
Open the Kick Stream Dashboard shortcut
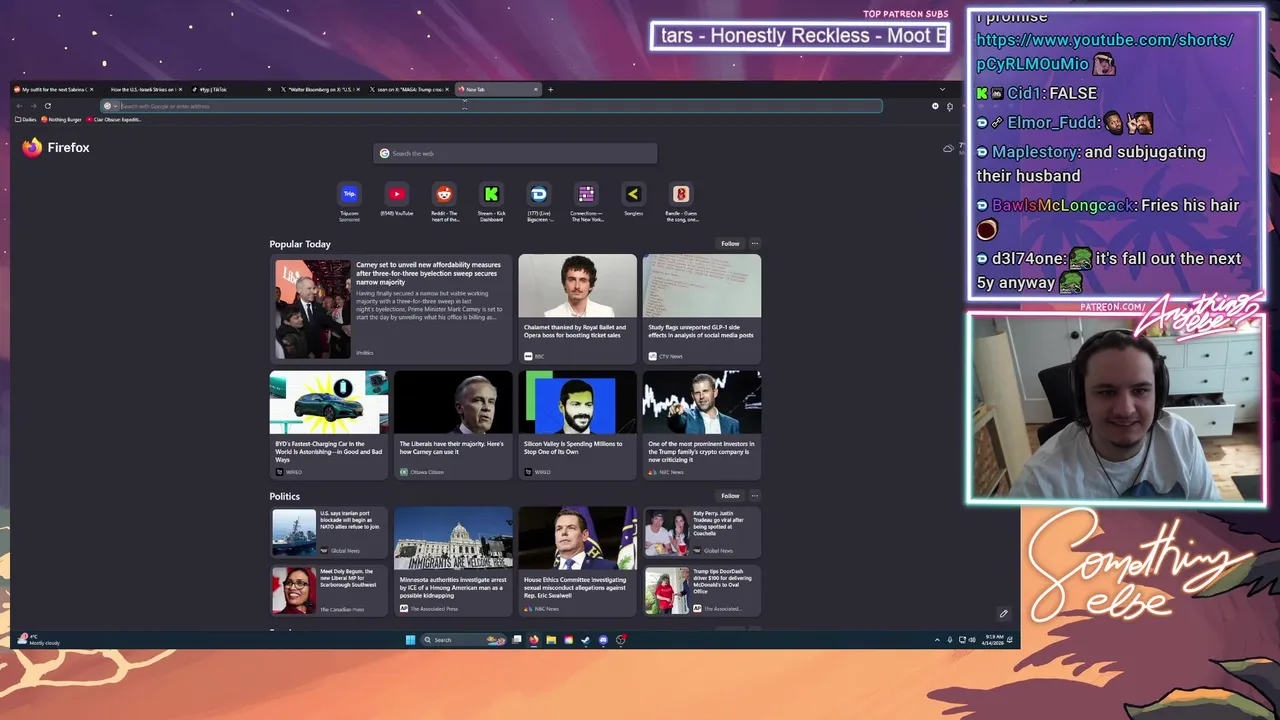[491, 194]
